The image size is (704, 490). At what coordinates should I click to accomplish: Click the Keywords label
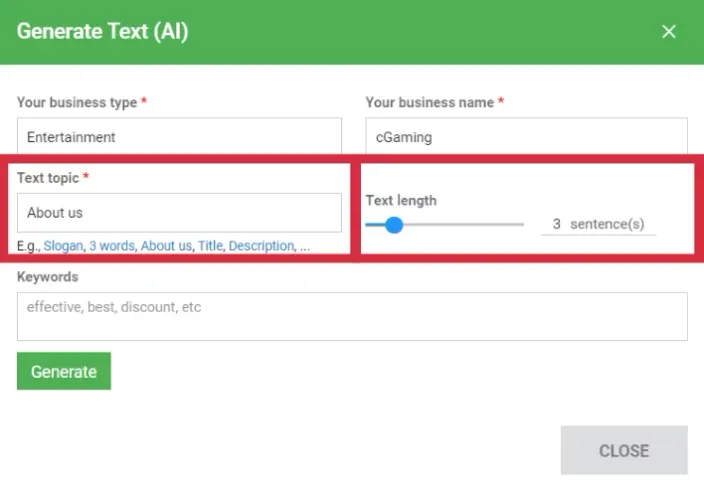48,277
